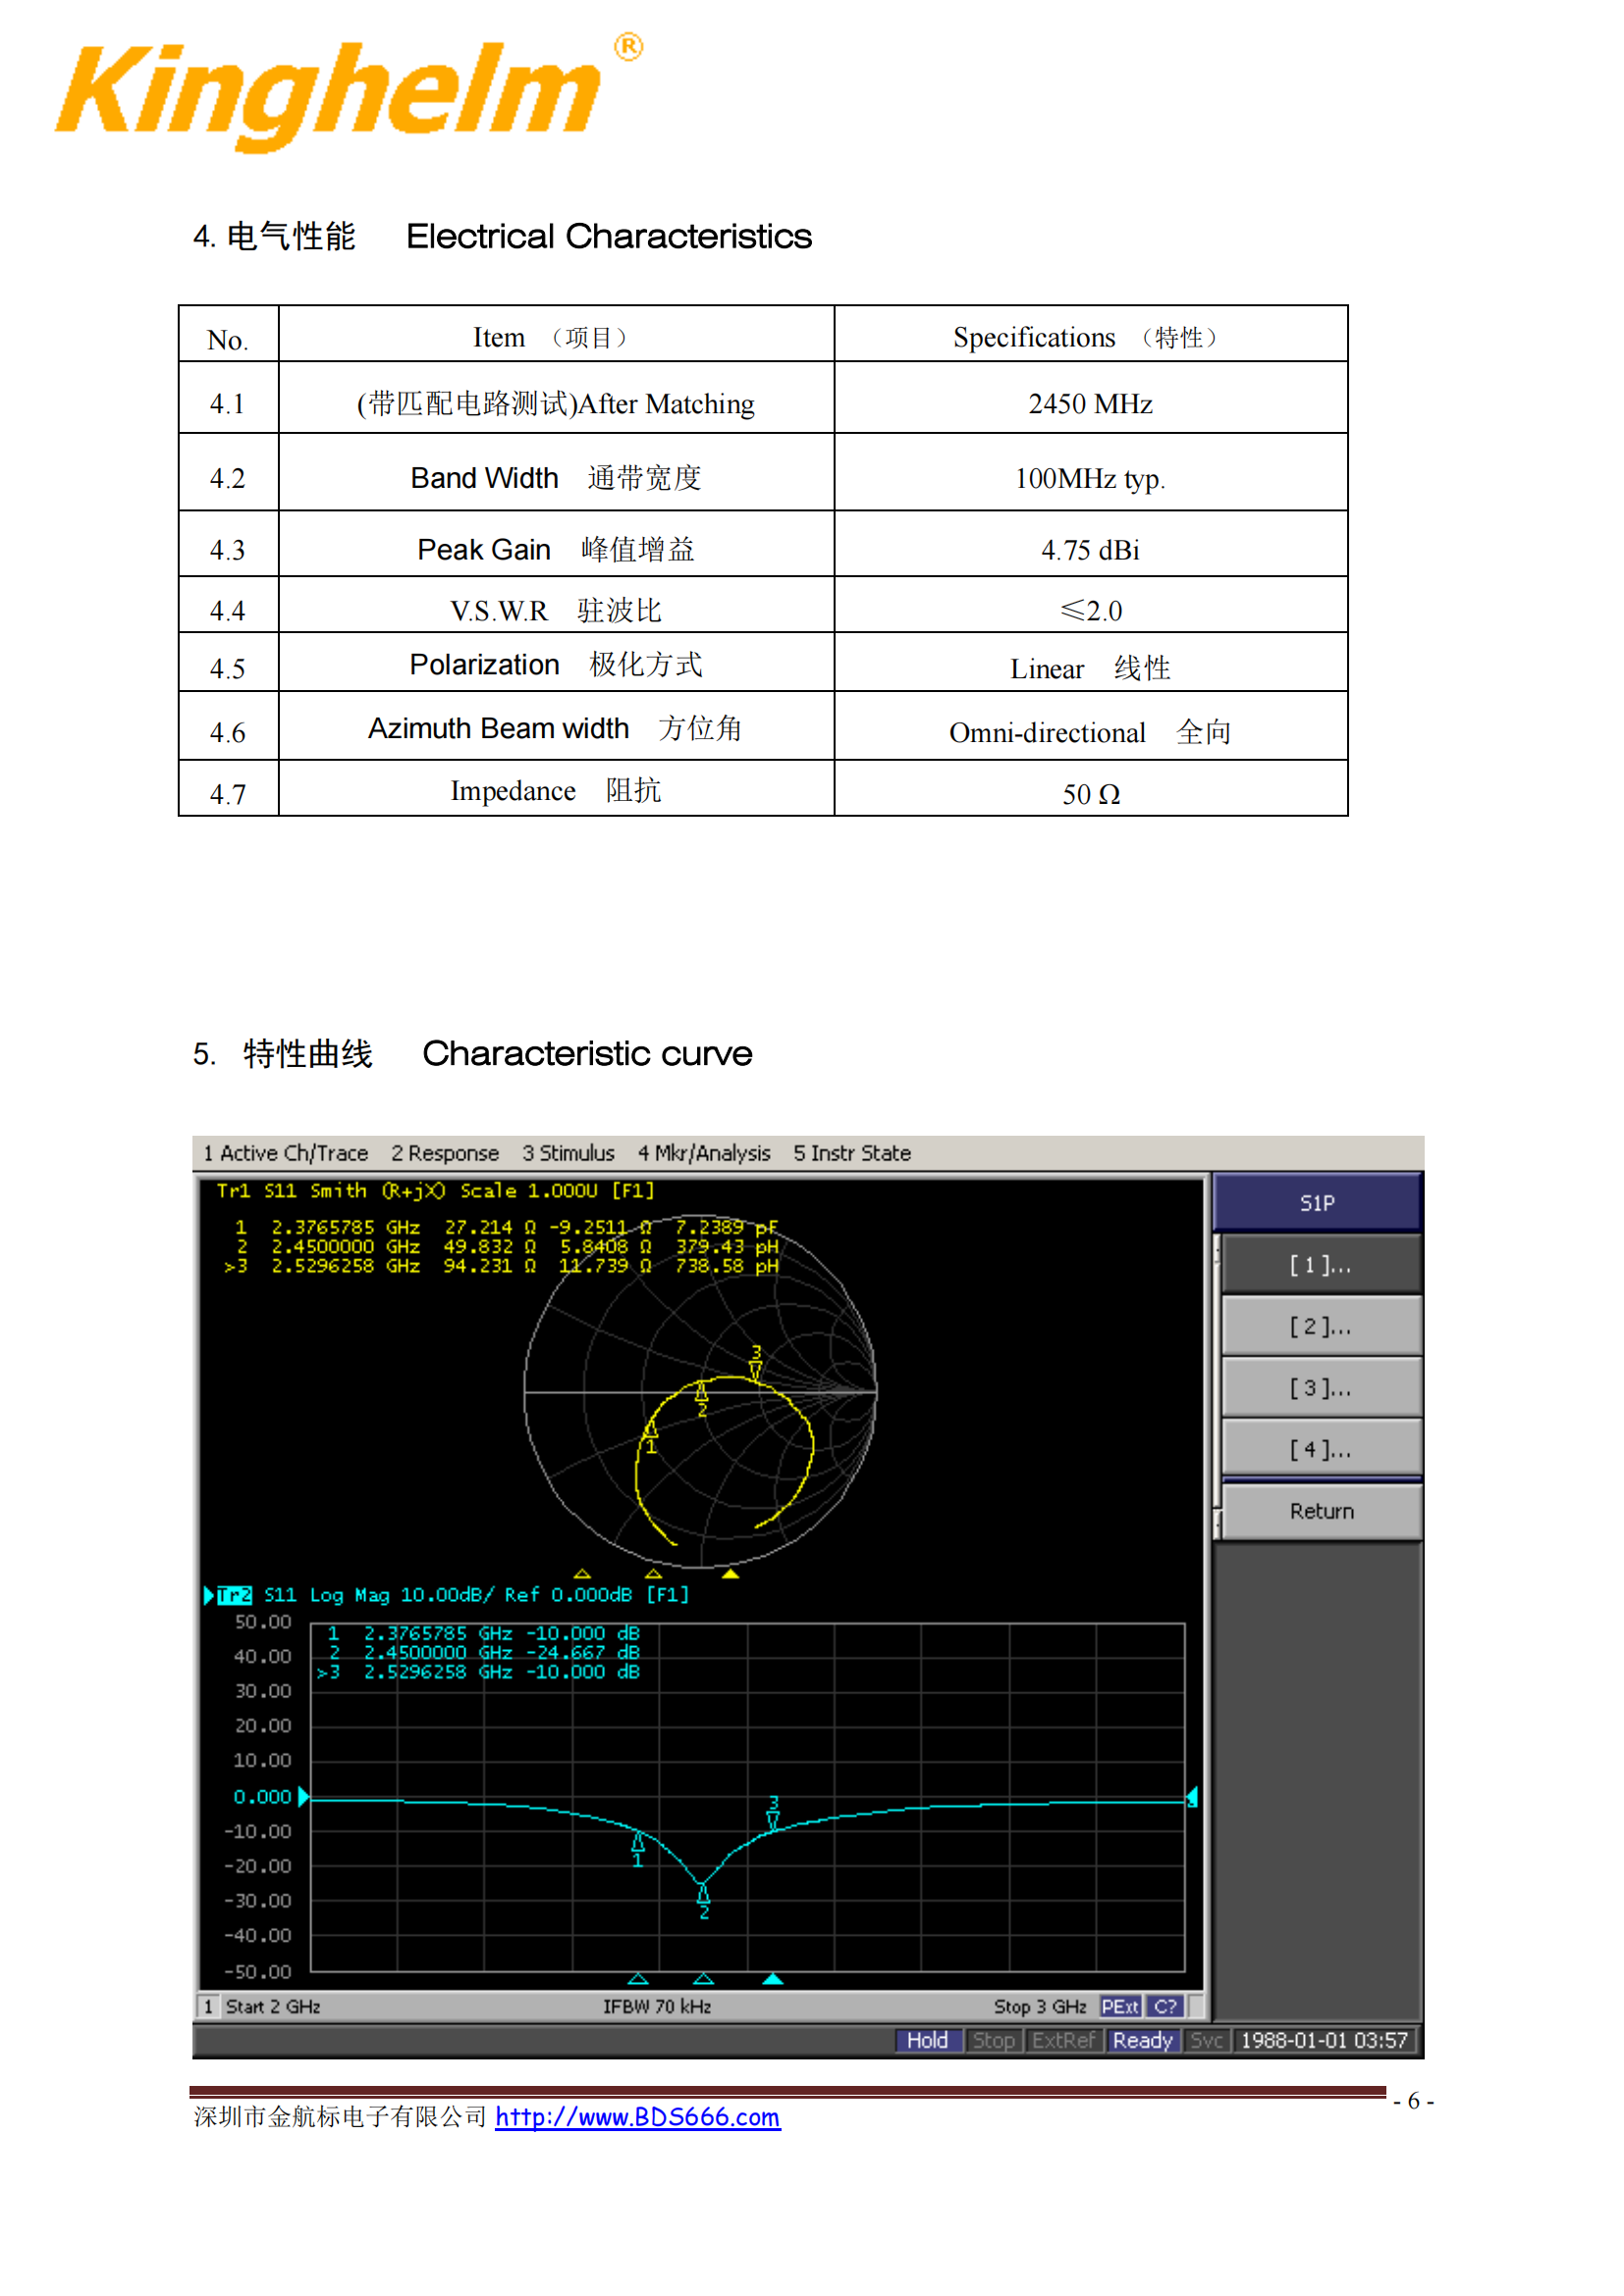Click the S1P softkey header

[1317, 1202]
